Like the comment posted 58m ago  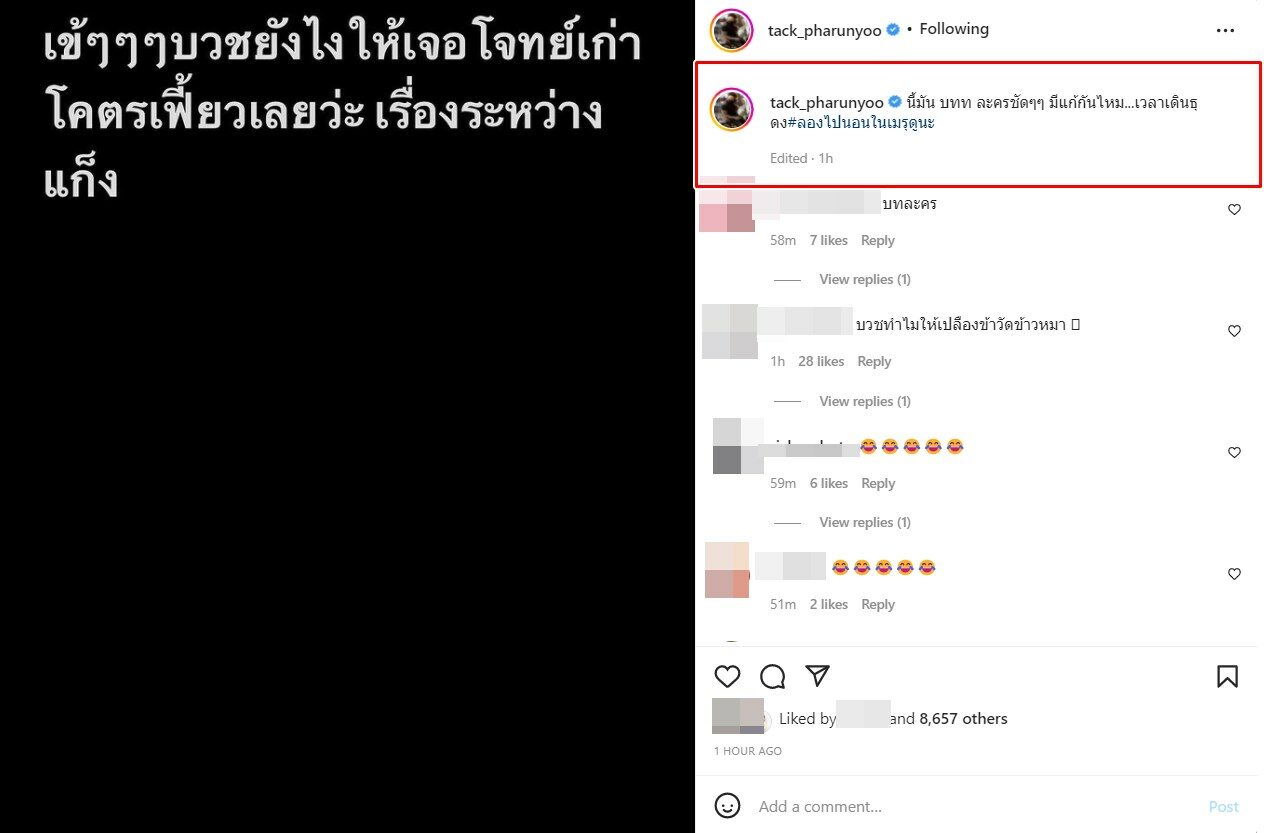1234,209
